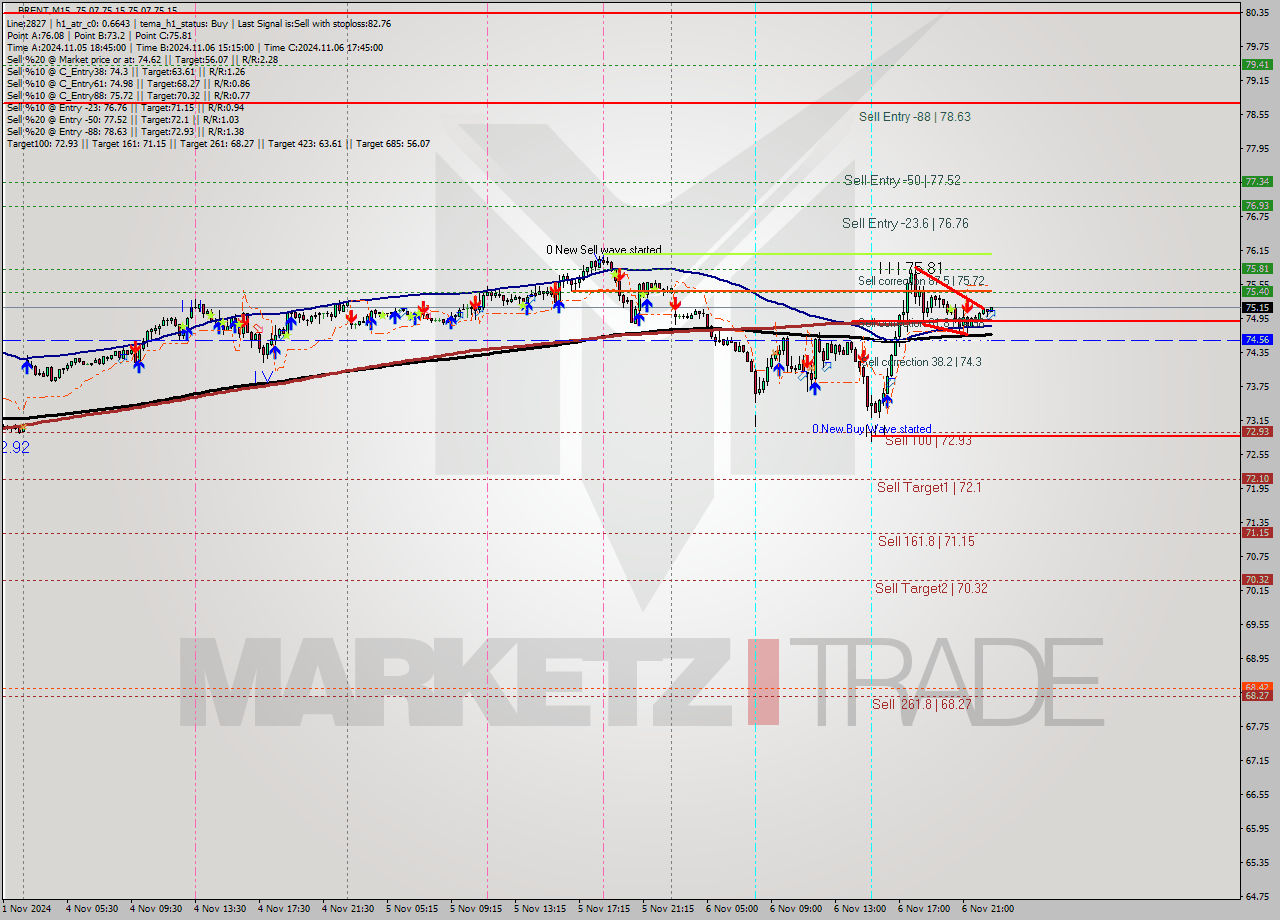The width and height of the screenshot is (1280, 920).
Task: Click the '4 Nov 13:30' time label
Action: 222,909
